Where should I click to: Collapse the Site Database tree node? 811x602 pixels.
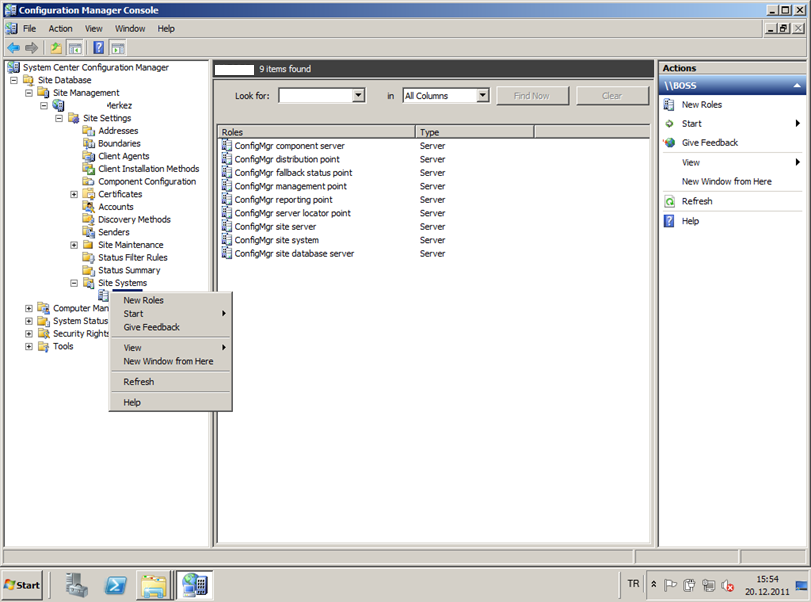pyautogui.click(x=14, y=80)
